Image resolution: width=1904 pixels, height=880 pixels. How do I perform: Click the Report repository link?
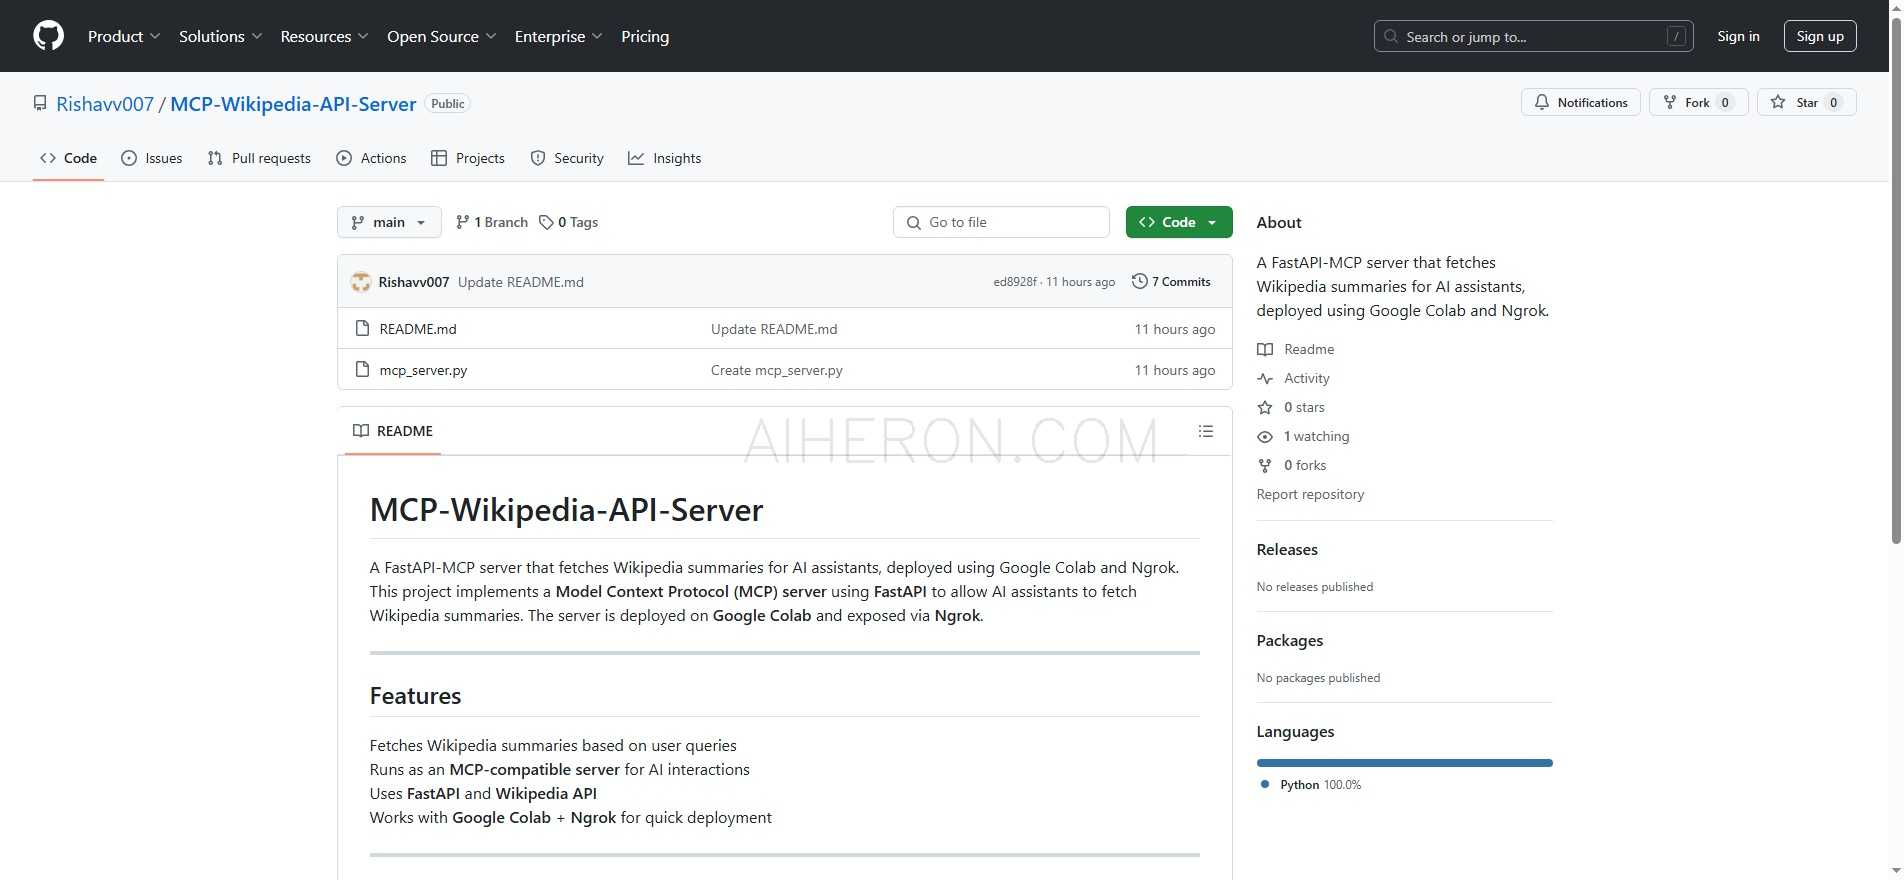point(1310,494)
